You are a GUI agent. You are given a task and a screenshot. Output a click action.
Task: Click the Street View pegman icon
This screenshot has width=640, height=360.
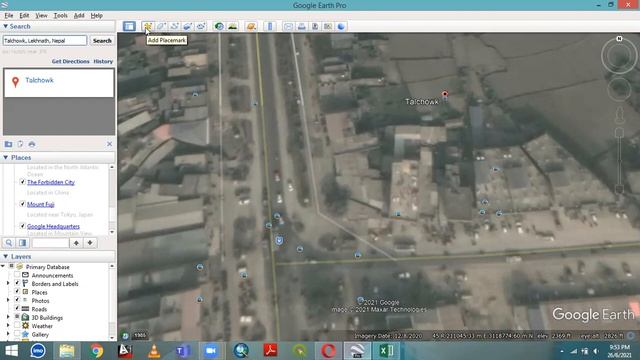(619, 116)
